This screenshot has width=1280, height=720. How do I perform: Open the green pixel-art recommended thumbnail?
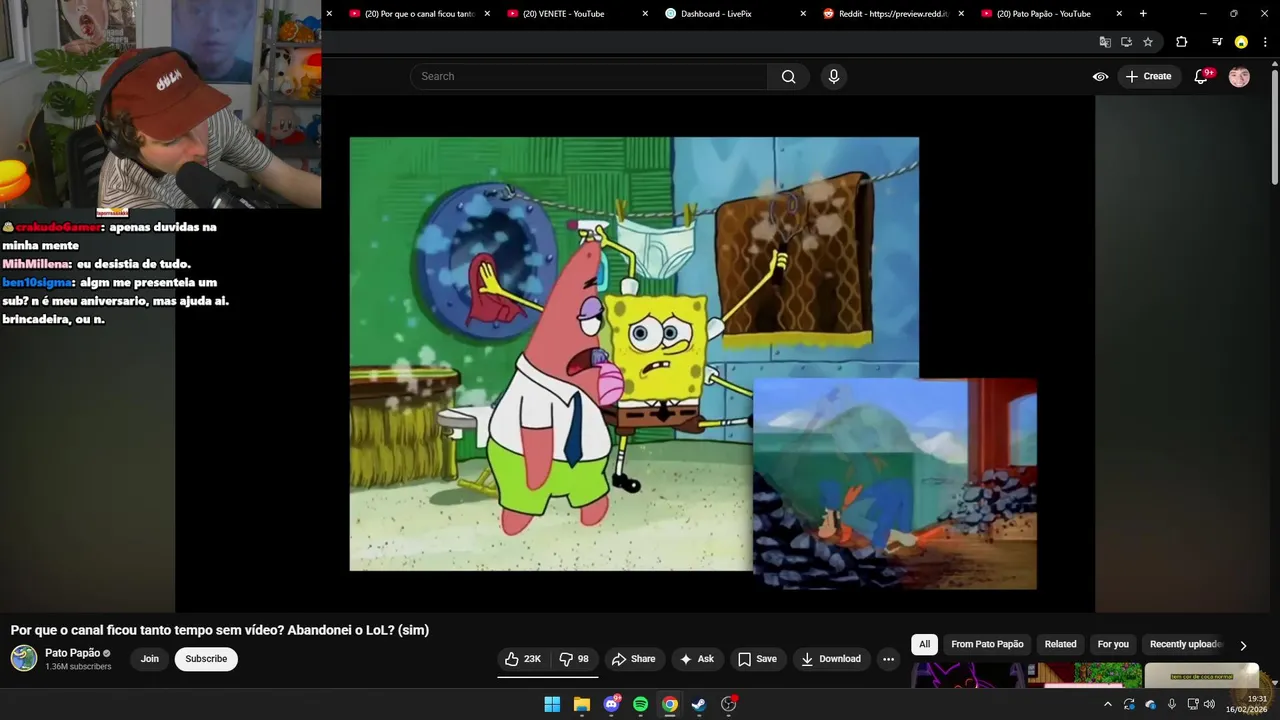coord(1084,676)
